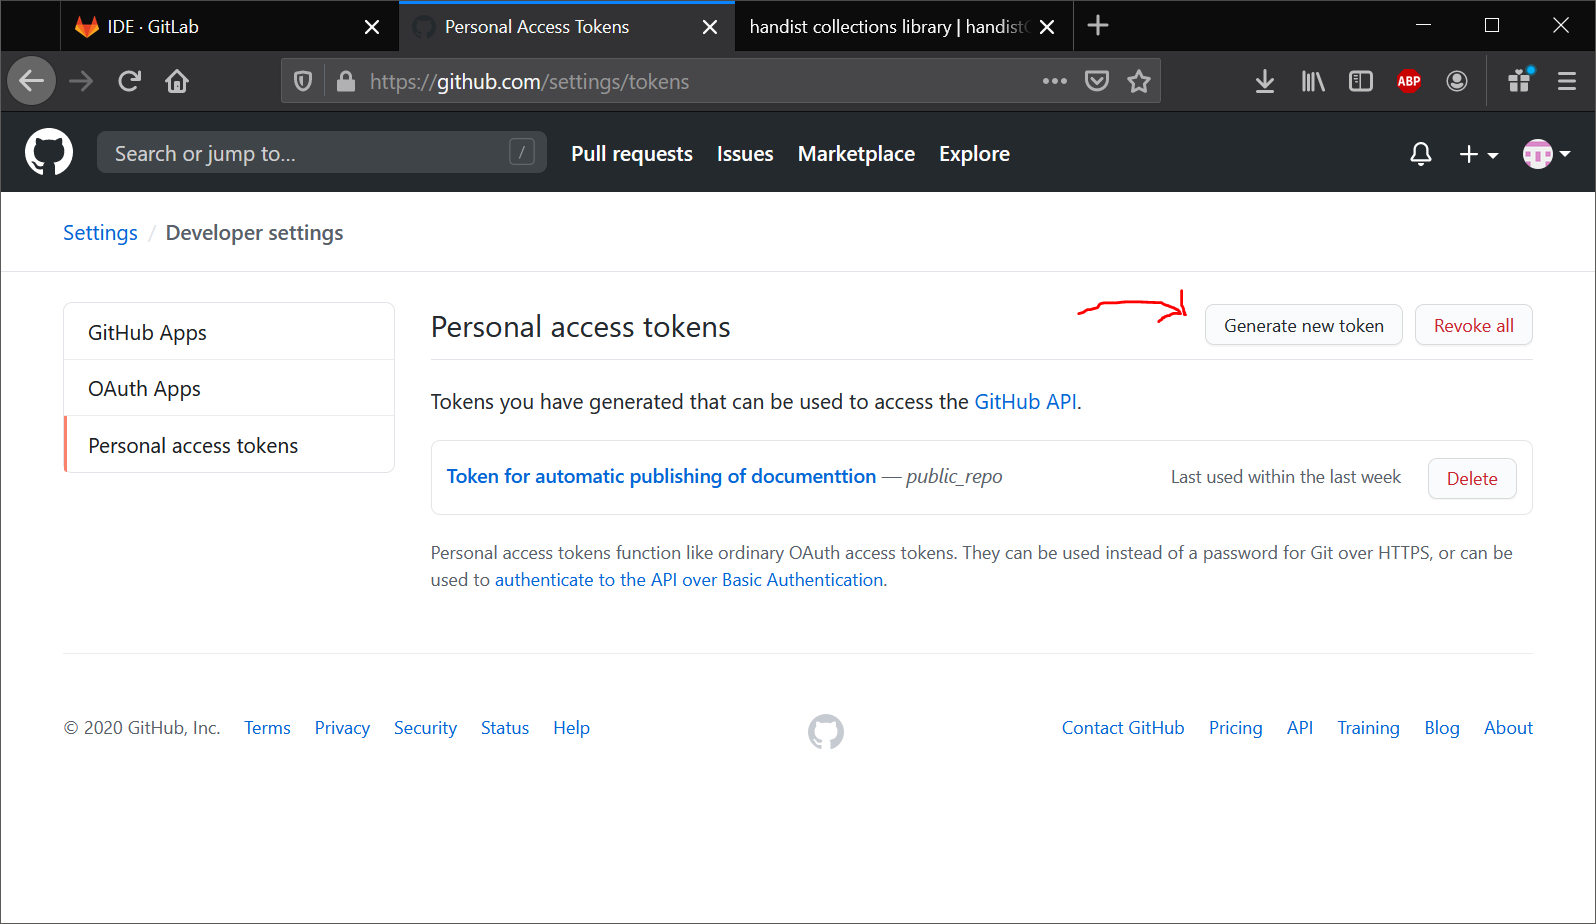Viewport: 1596px width, 924px height.
Task: Open the Adblock Plus extension icon
Action: coord(1408,82)
